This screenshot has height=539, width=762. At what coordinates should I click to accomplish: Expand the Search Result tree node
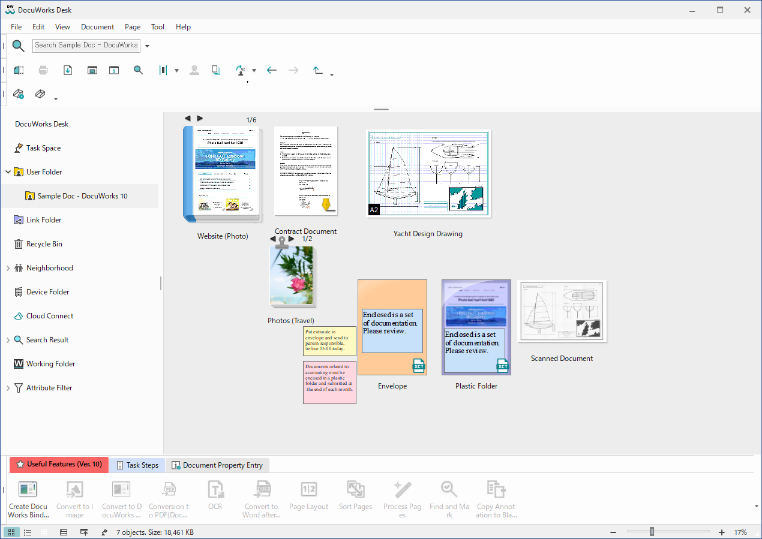(x=8, y=340)
